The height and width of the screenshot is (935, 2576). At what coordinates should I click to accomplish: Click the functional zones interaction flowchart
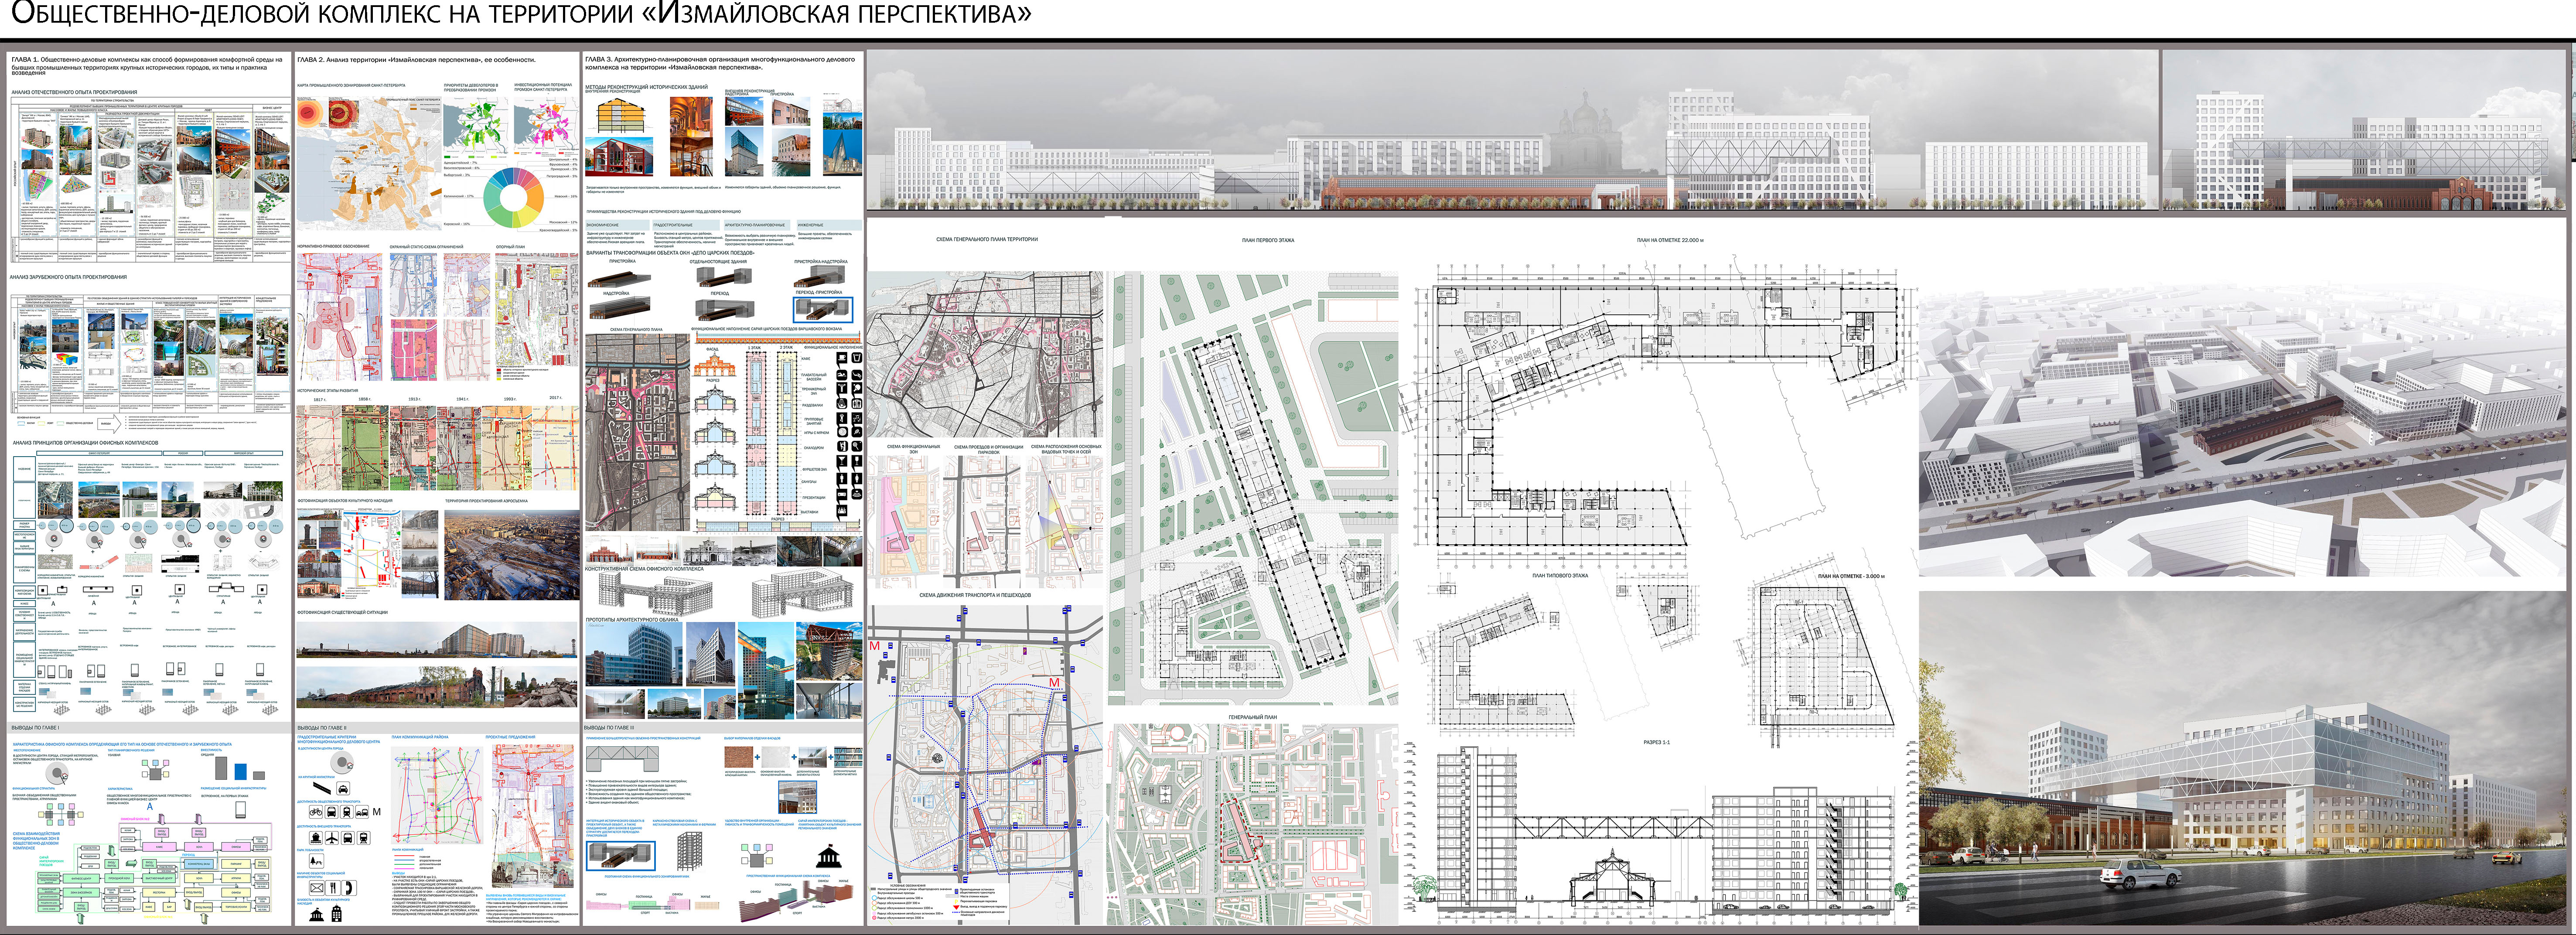pos(153,870)
